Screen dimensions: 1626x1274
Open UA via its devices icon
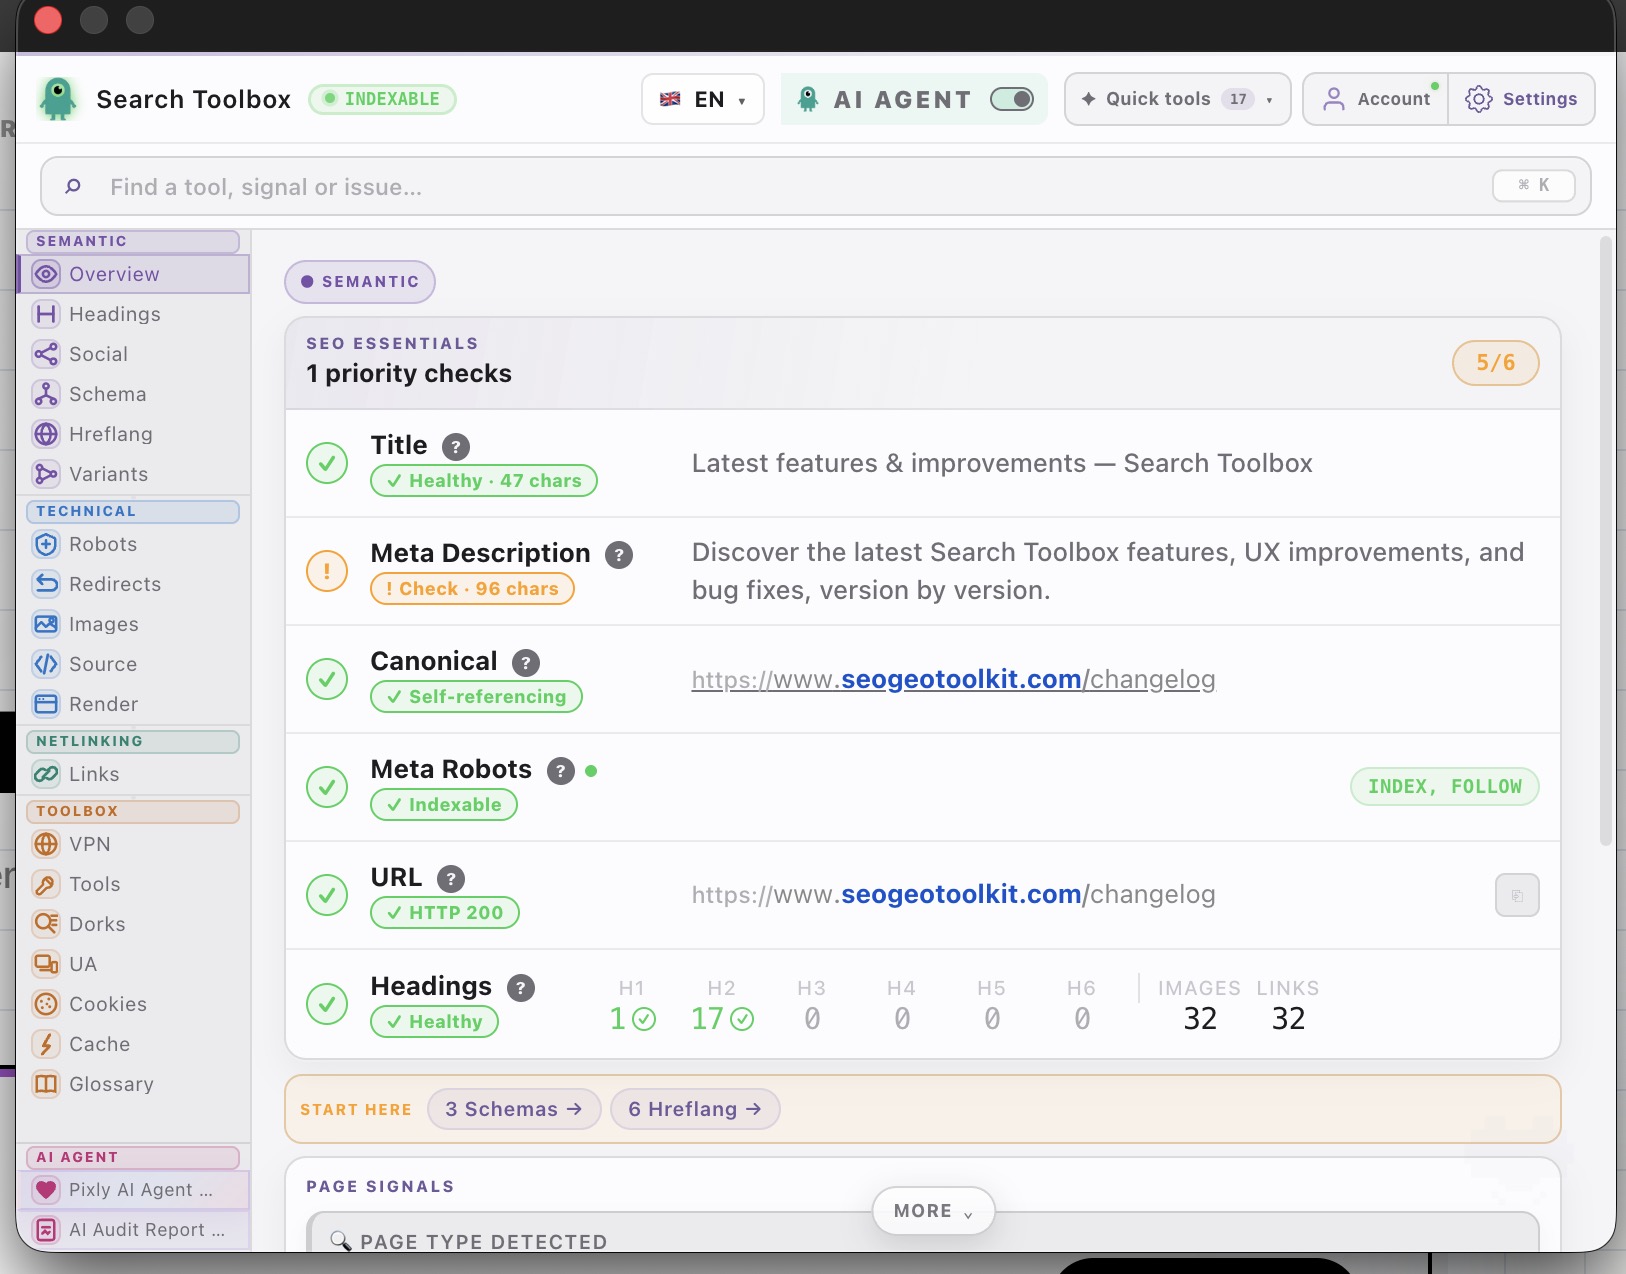pos(46,964)
